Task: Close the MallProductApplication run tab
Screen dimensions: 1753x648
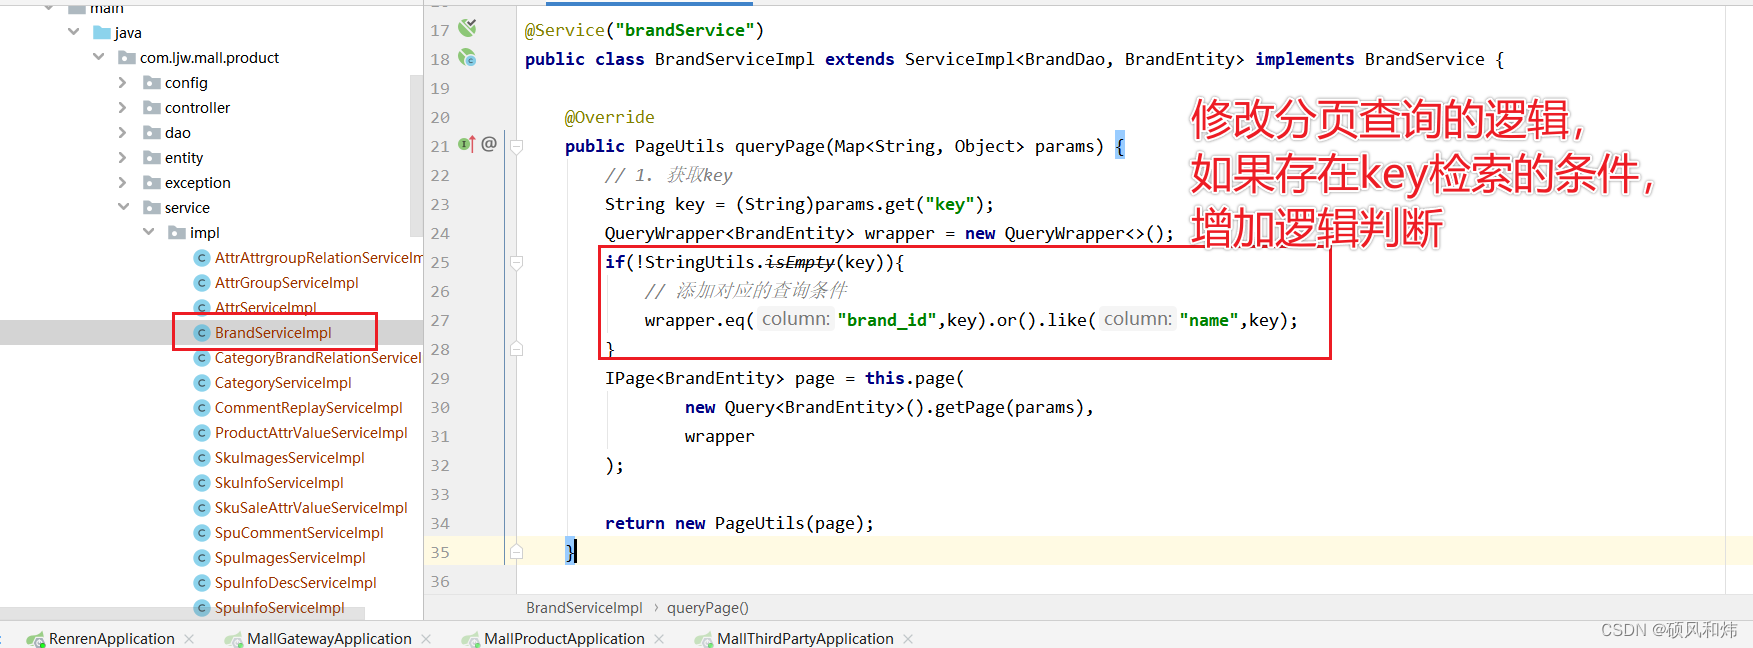Action: point(659,639)
